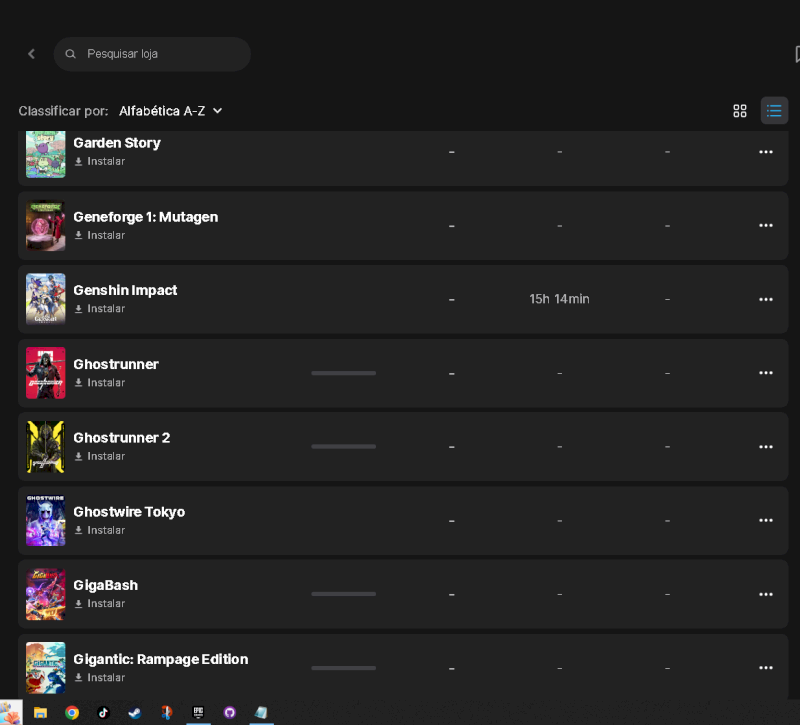Click the Ghostrunner achievements progress bar
This screenshot has width=800, height=725.
(343, 373)
